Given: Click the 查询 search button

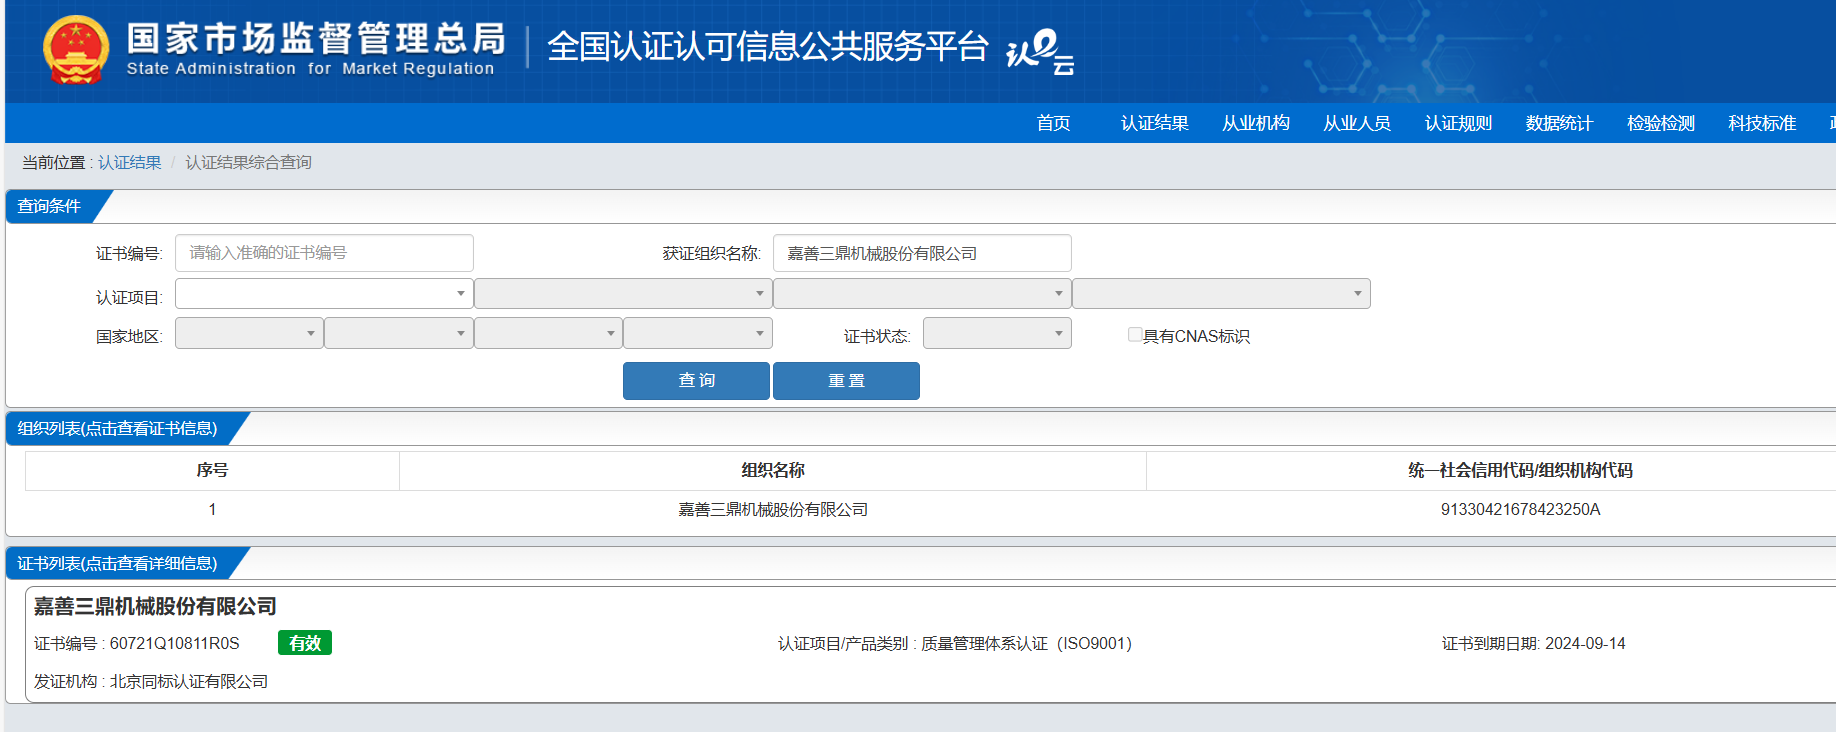Looking at the screenshot, I should [696, 381].
